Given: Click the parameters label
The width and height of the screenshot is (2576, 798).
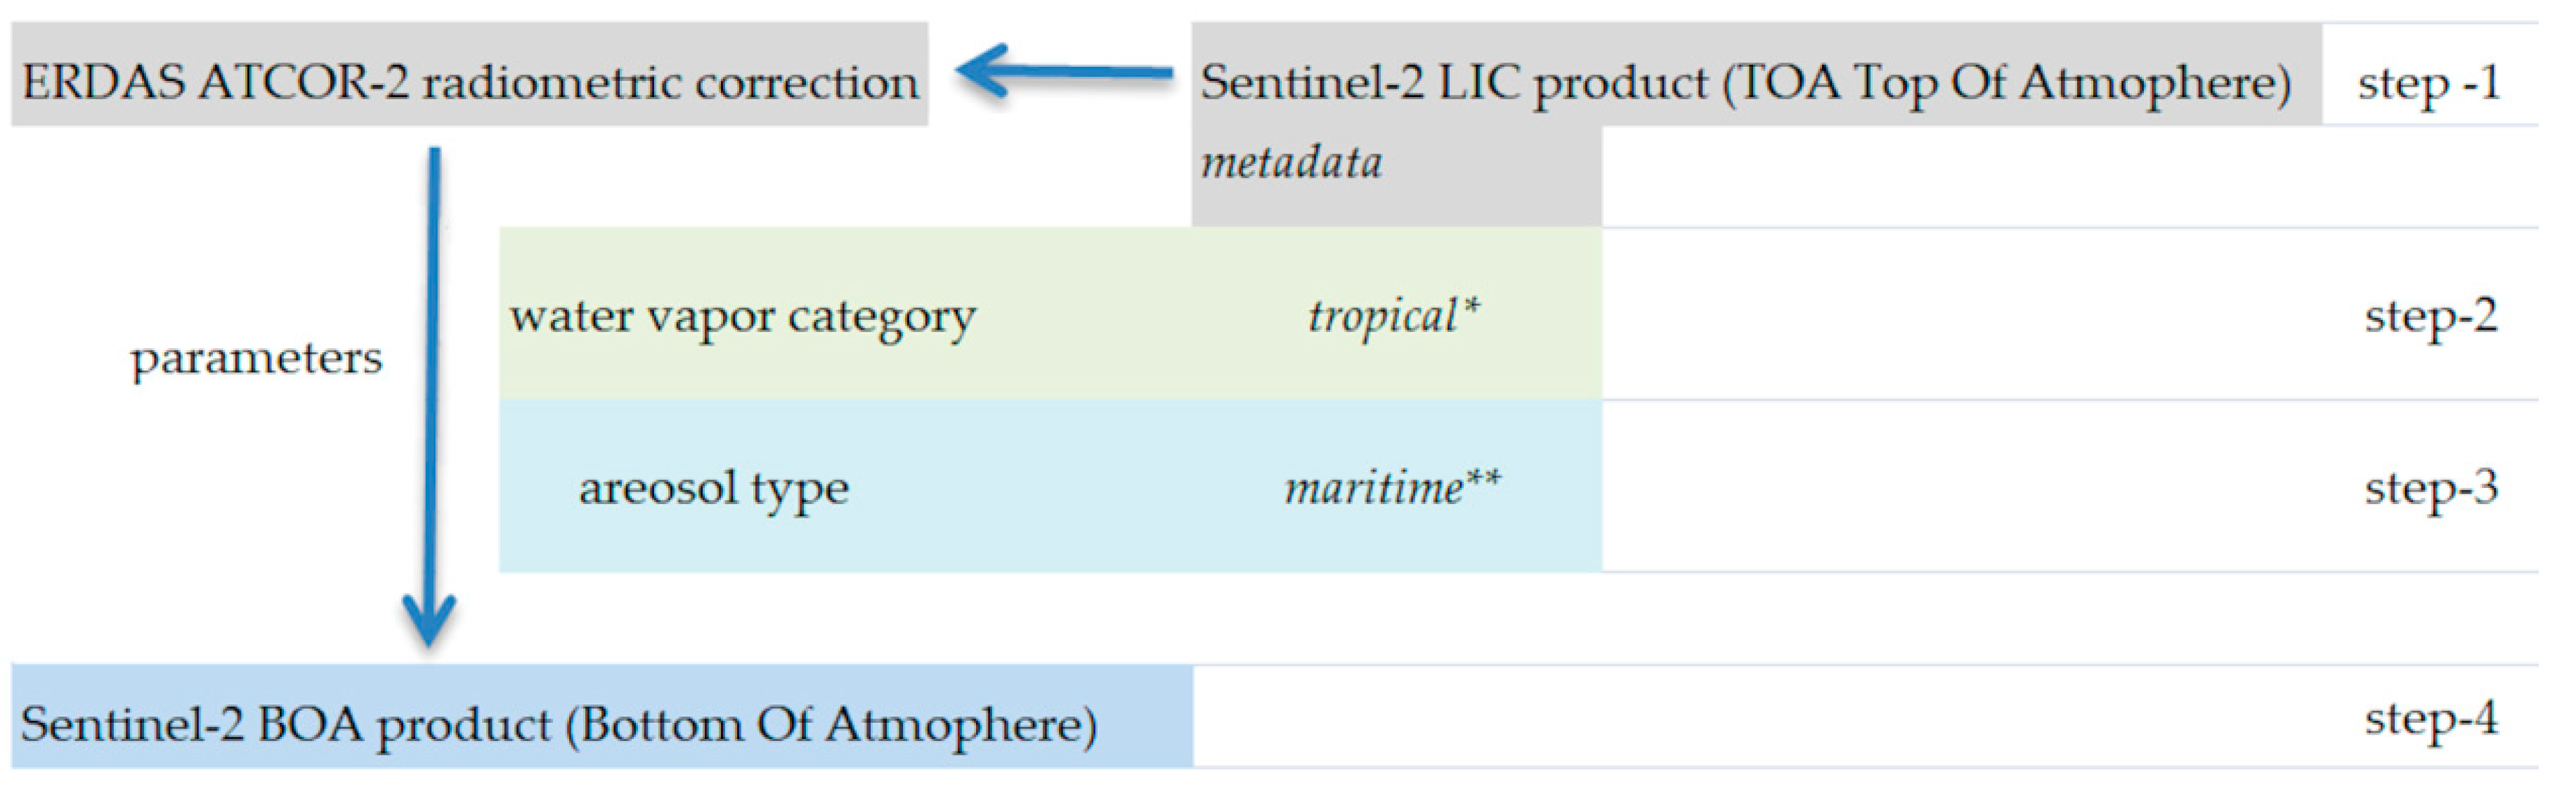Looking at the screenshot, I should click(256, 358).
